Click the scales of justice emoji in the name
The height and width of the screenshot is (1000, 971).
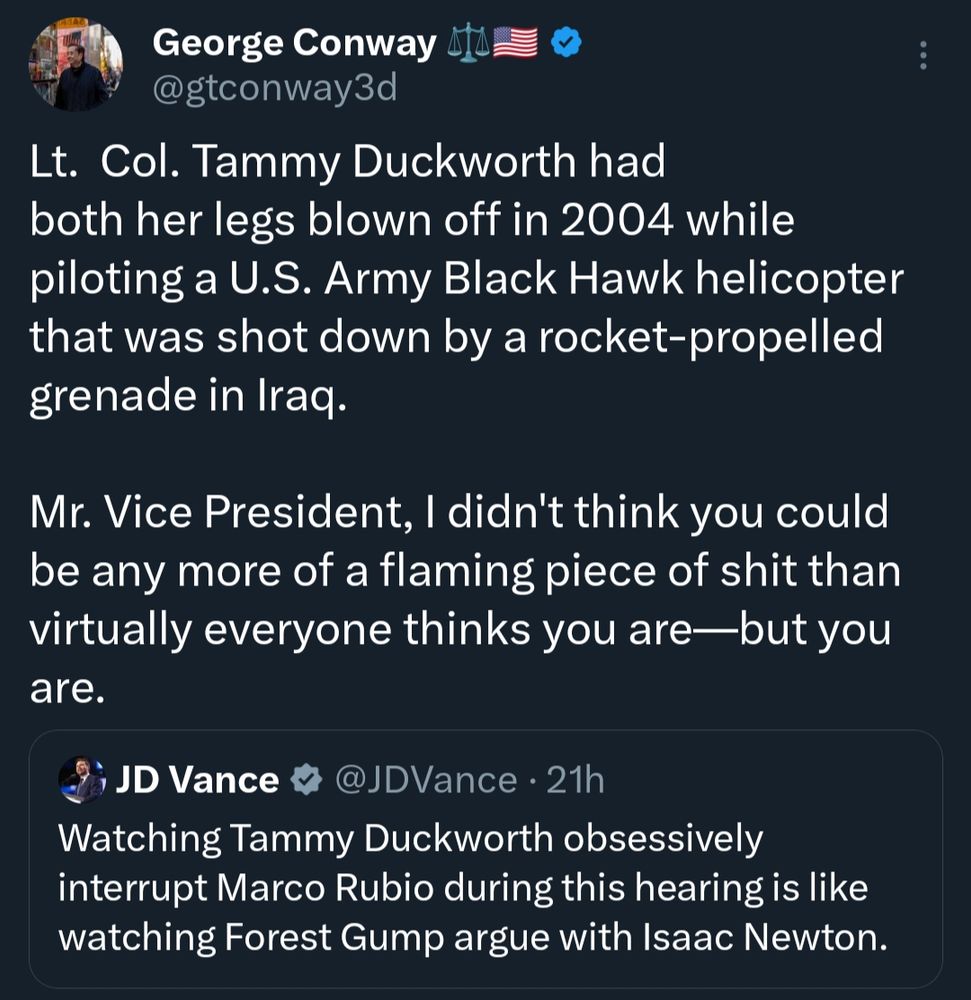pos(465,40)
